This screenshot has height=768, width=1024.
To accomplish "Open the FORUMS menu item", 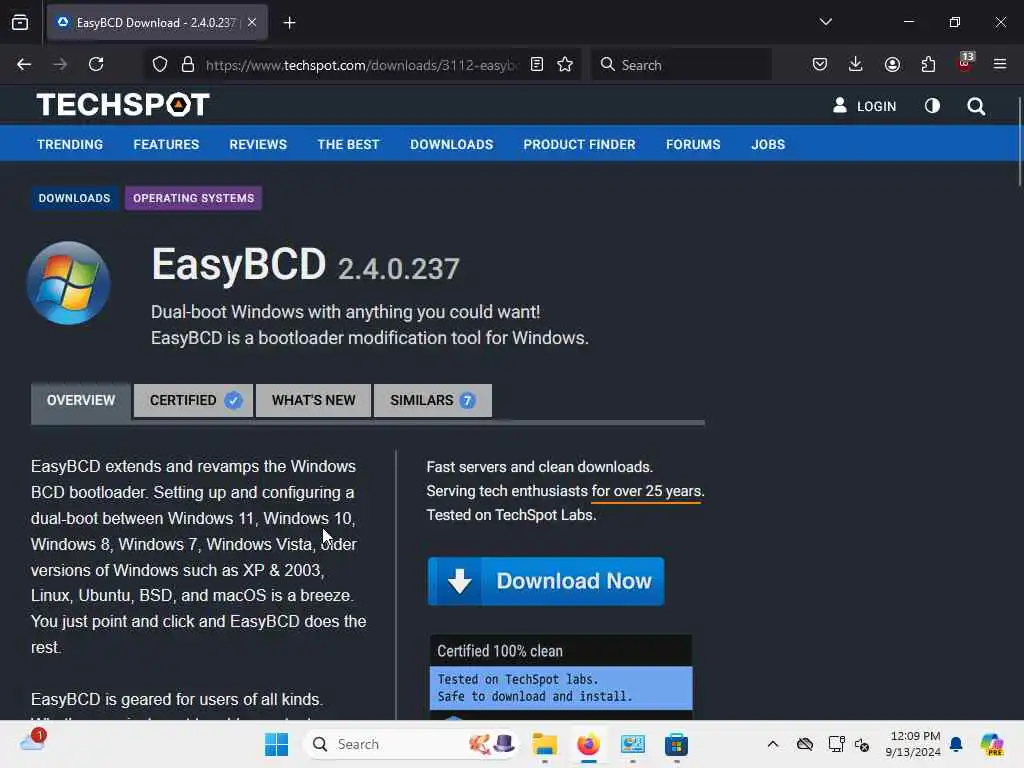I will (x=693, y=144).
